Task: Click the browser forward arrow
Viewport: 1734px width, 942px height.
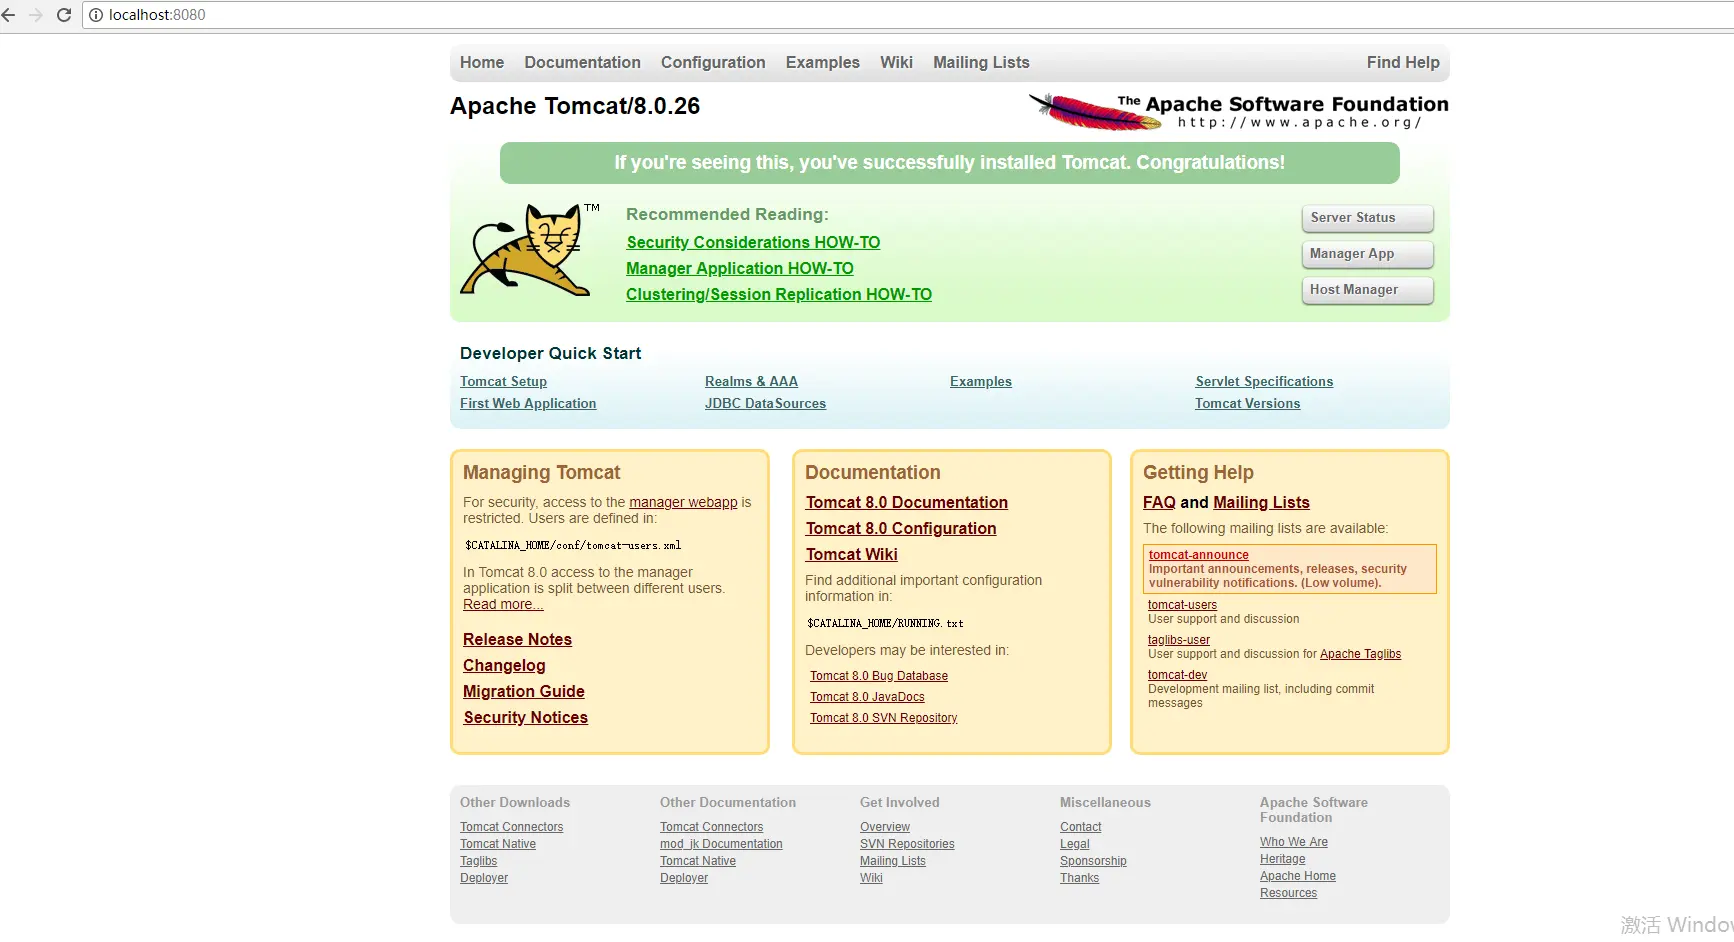Action: (36, 15)
